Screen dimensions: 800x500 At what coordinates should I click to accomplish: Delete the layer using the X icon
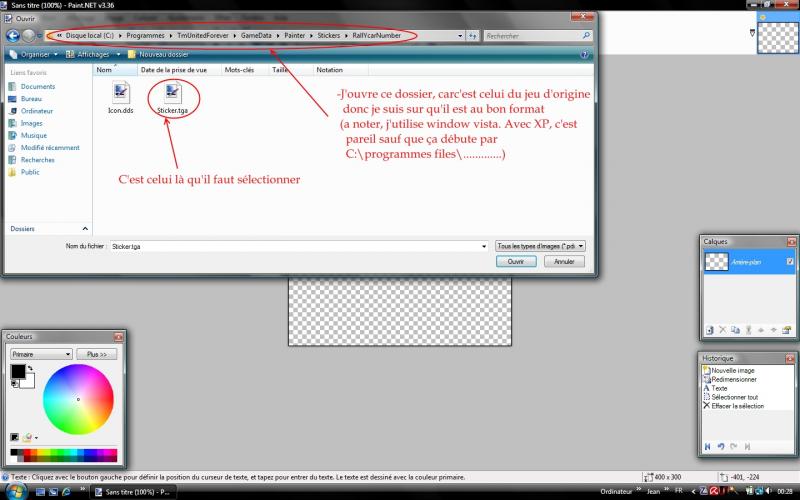[x=722, y=330]
